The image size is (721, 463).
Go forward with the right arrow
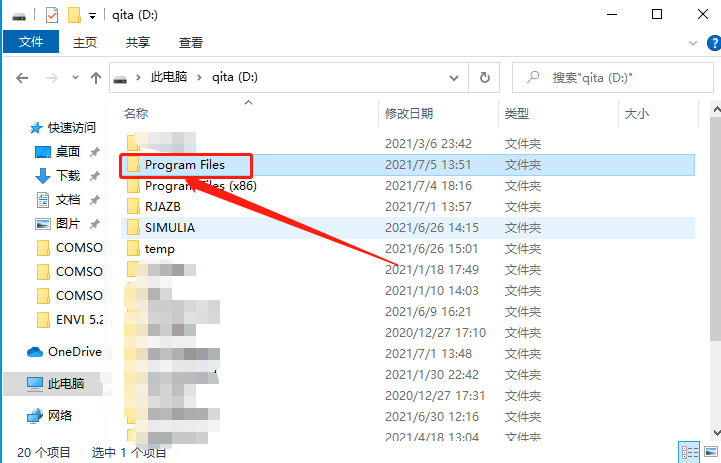[52, 78]
